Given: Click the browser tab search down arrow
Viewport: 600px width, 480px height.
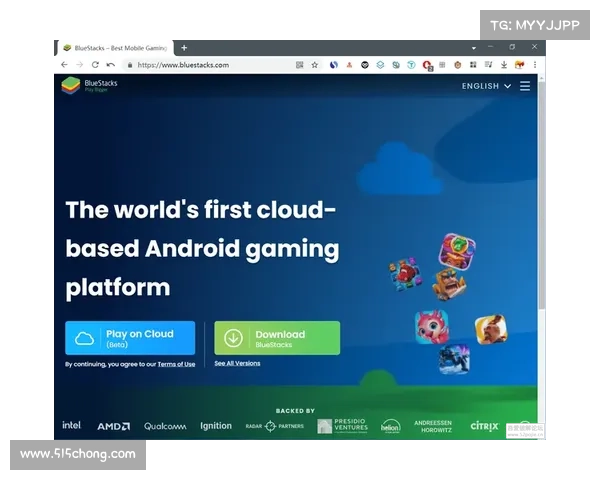Looking at the screenshot, I should (474, 48).
